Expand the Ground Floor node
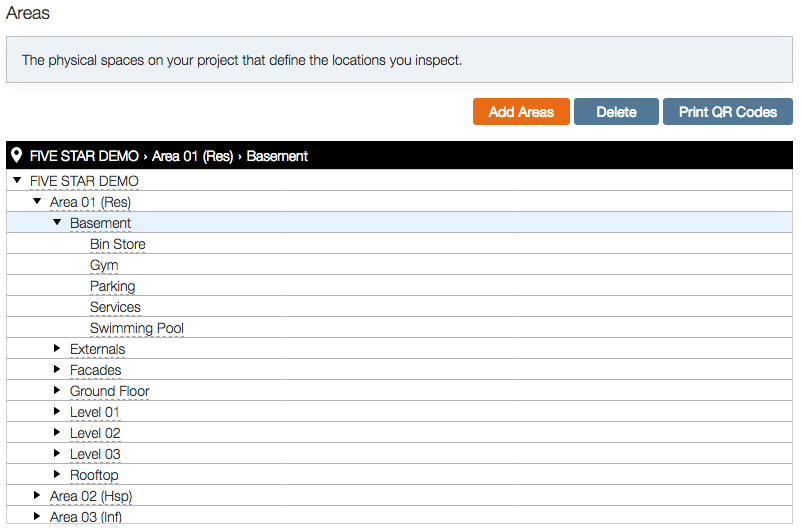Screen dimensions: 801x530 tap(57, 390)
